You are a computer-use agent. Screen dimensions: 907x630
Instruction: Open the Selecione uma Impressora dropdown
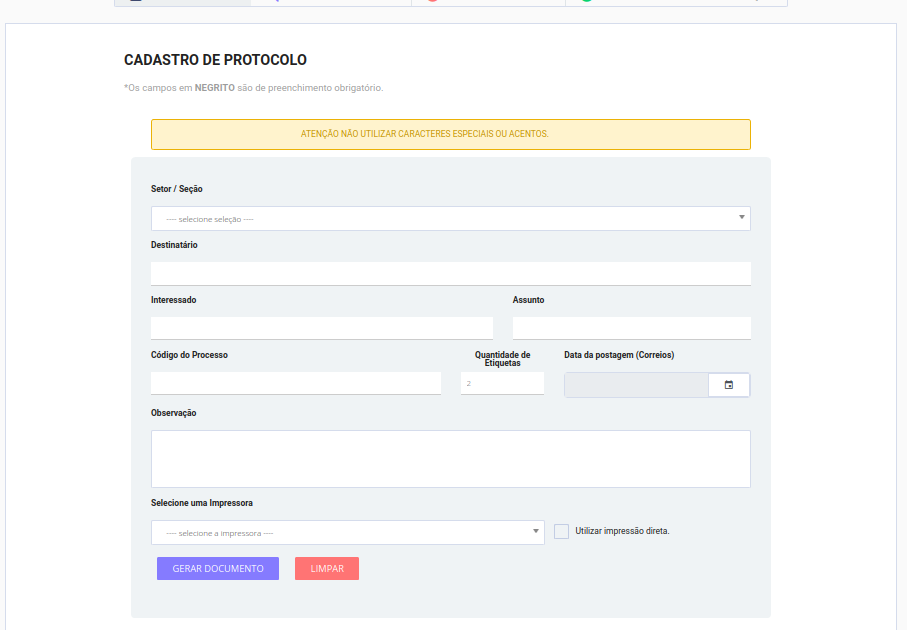pos(348,532)
